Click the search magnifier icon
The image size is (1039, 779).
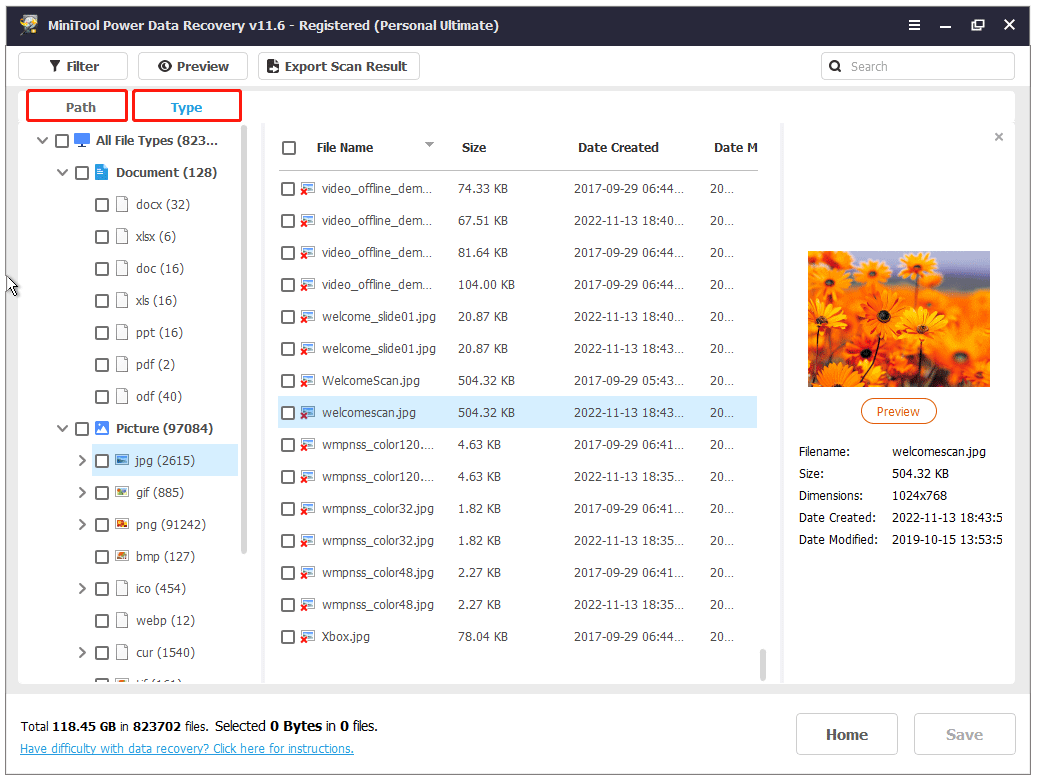836,66
